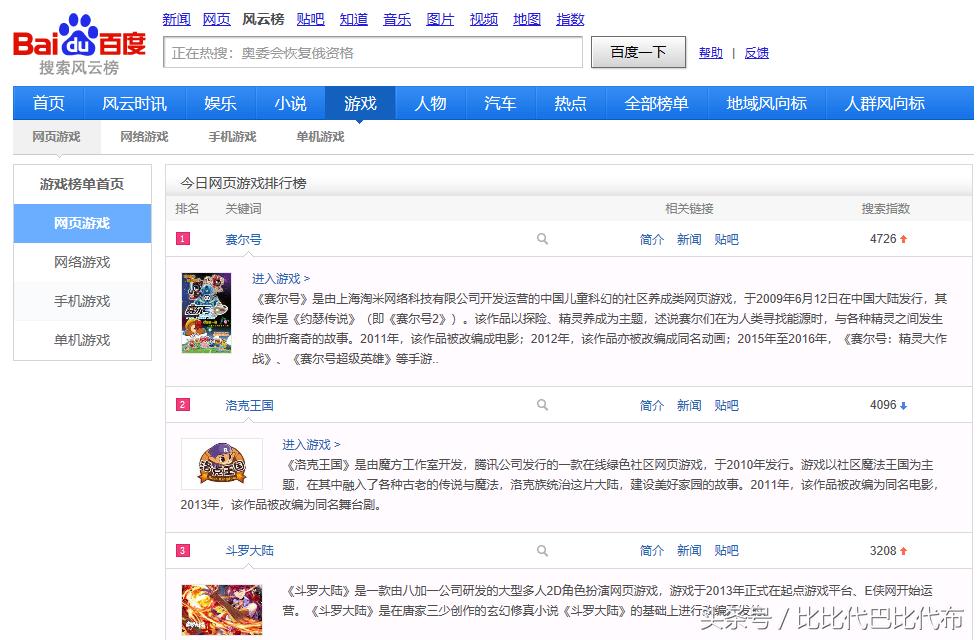Select 网络游戏 in the left sidebar
Screen dimensions: 979x640
point(82,262)
